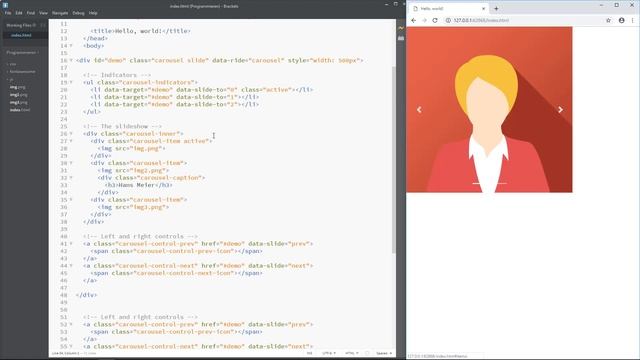
Task: Bookmark this page with the star icon
Action: [608, 20]
